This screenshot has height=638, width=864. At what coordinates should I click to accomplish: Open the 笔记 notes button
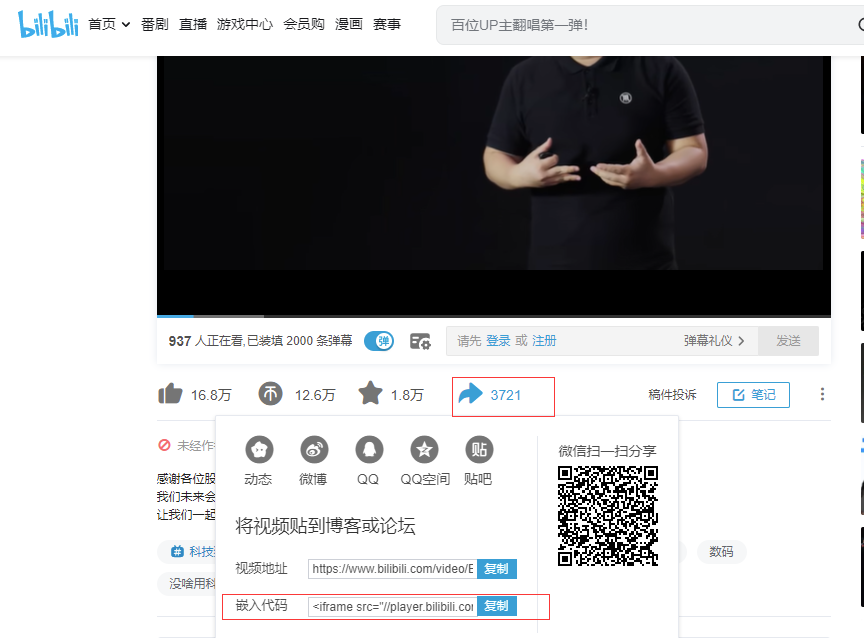pos(753,394)
